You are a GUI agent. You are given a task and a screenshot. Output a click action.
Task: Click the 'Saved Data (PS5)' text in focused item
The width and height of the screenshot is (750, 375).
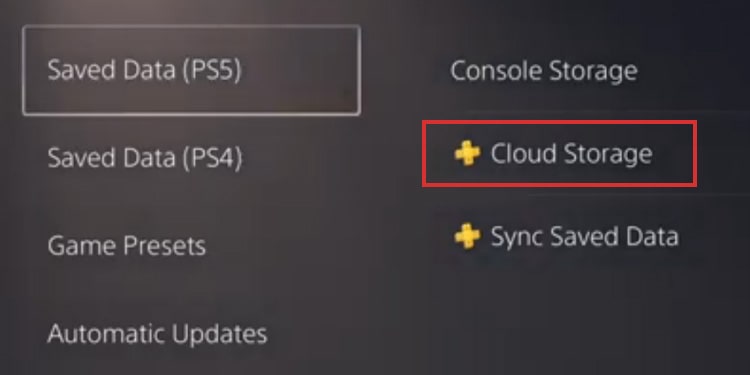click(144, 70)
